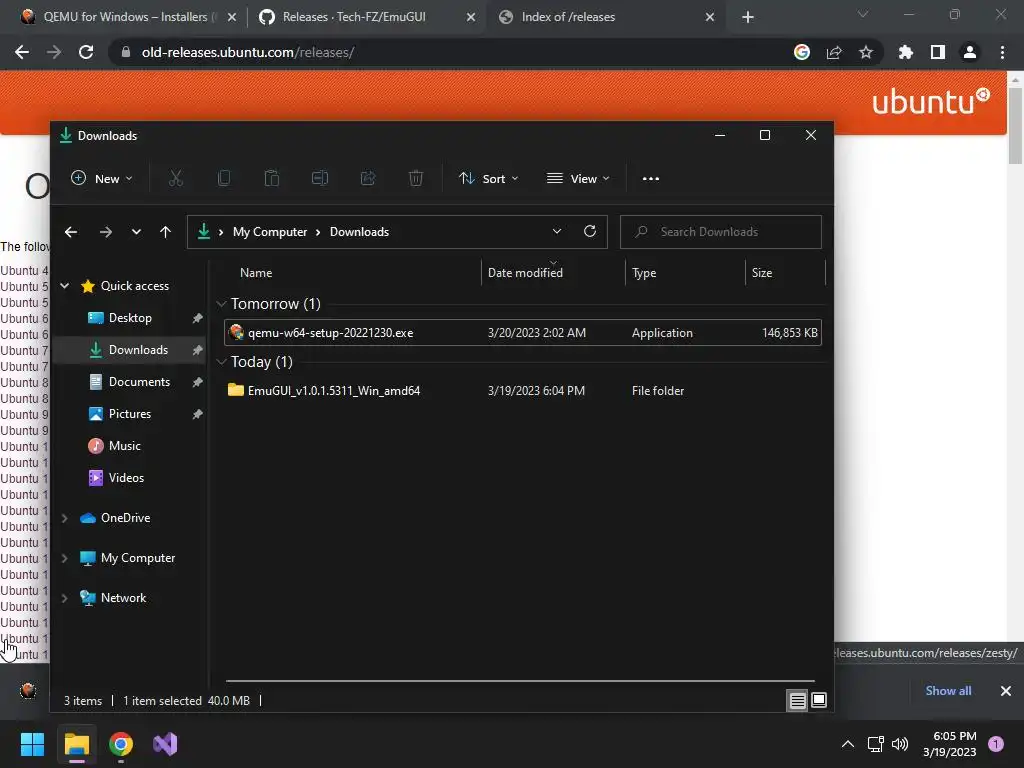This screenshot has height=768, width=1024.
Task: Refresh the Downloads folder view
Action: click(x=590, y=231)
